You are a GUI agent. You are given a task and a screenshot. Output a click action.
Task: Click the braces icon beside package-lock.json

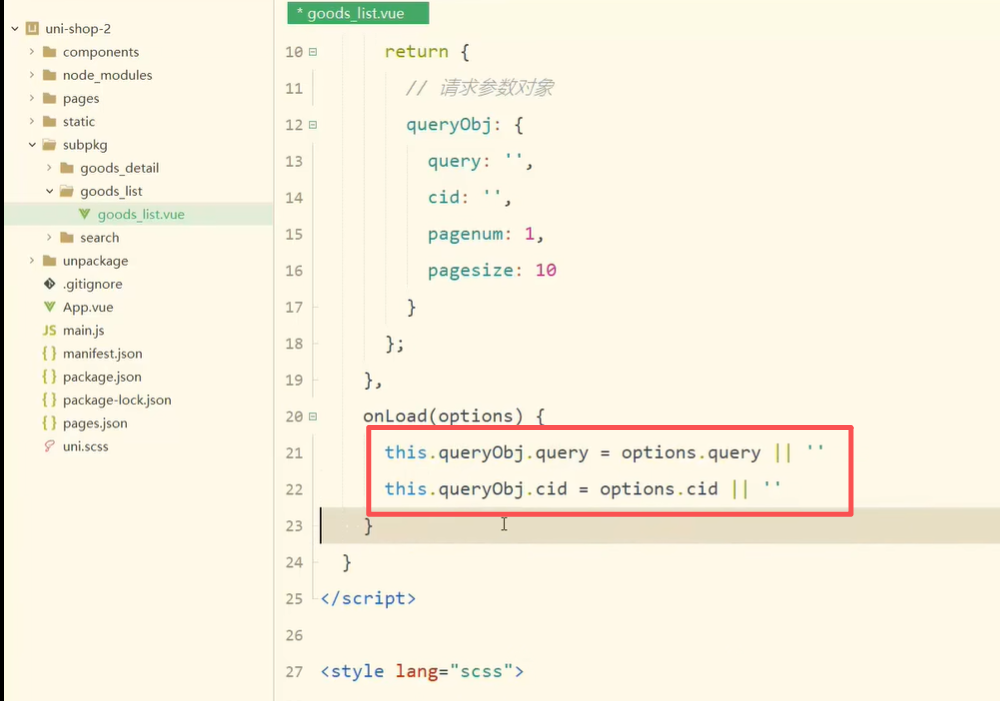point(49,400)
